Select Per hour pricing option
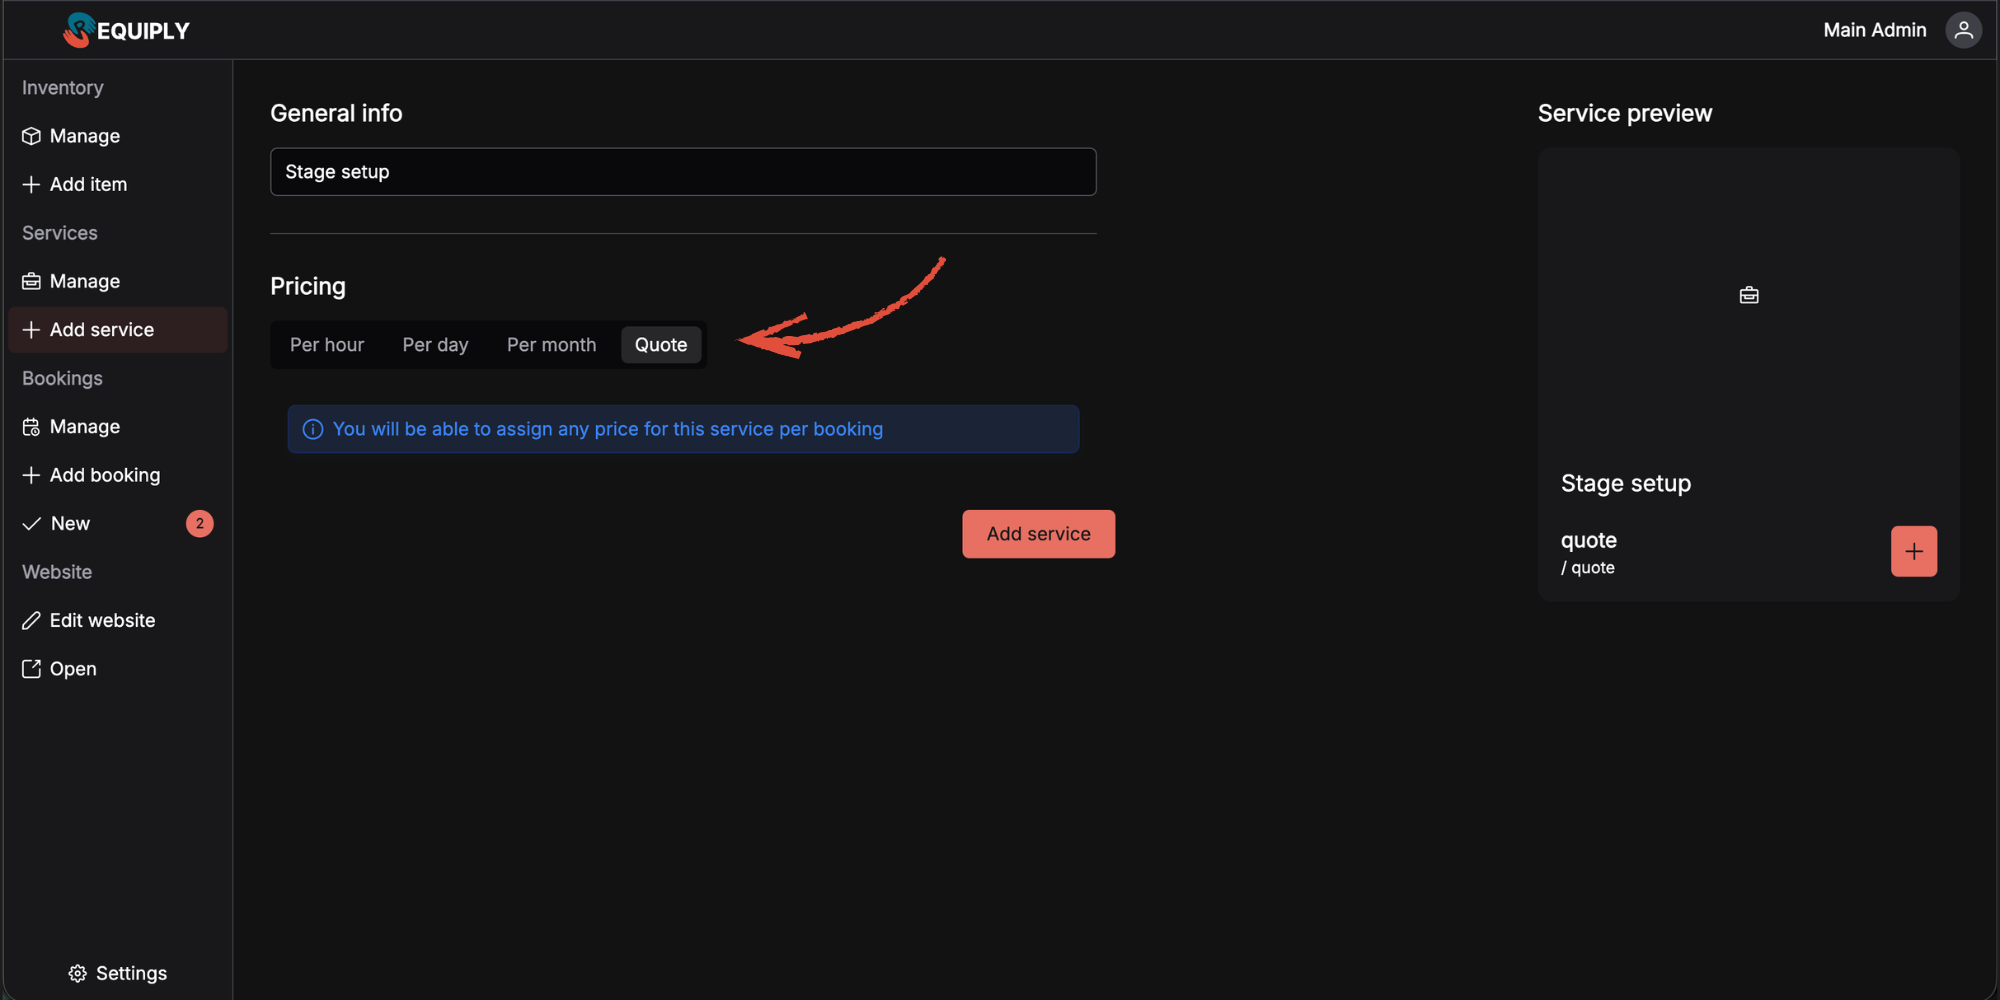 click(x=327, y=345)
